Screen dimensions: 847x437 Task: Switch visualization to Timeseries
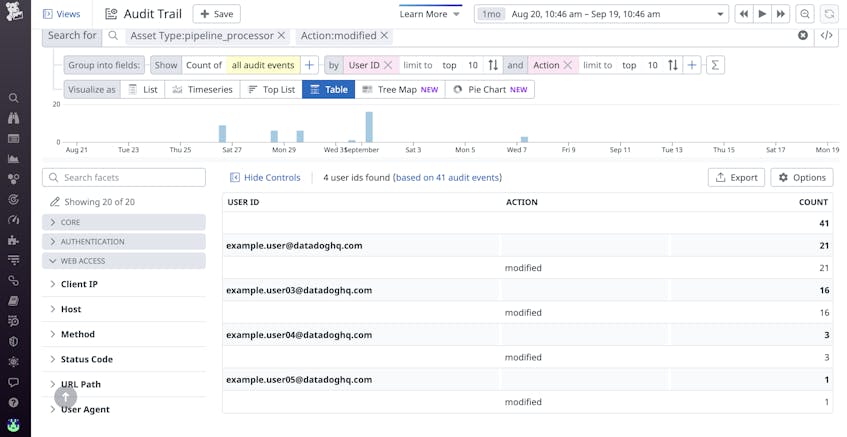tap(202, 90)
